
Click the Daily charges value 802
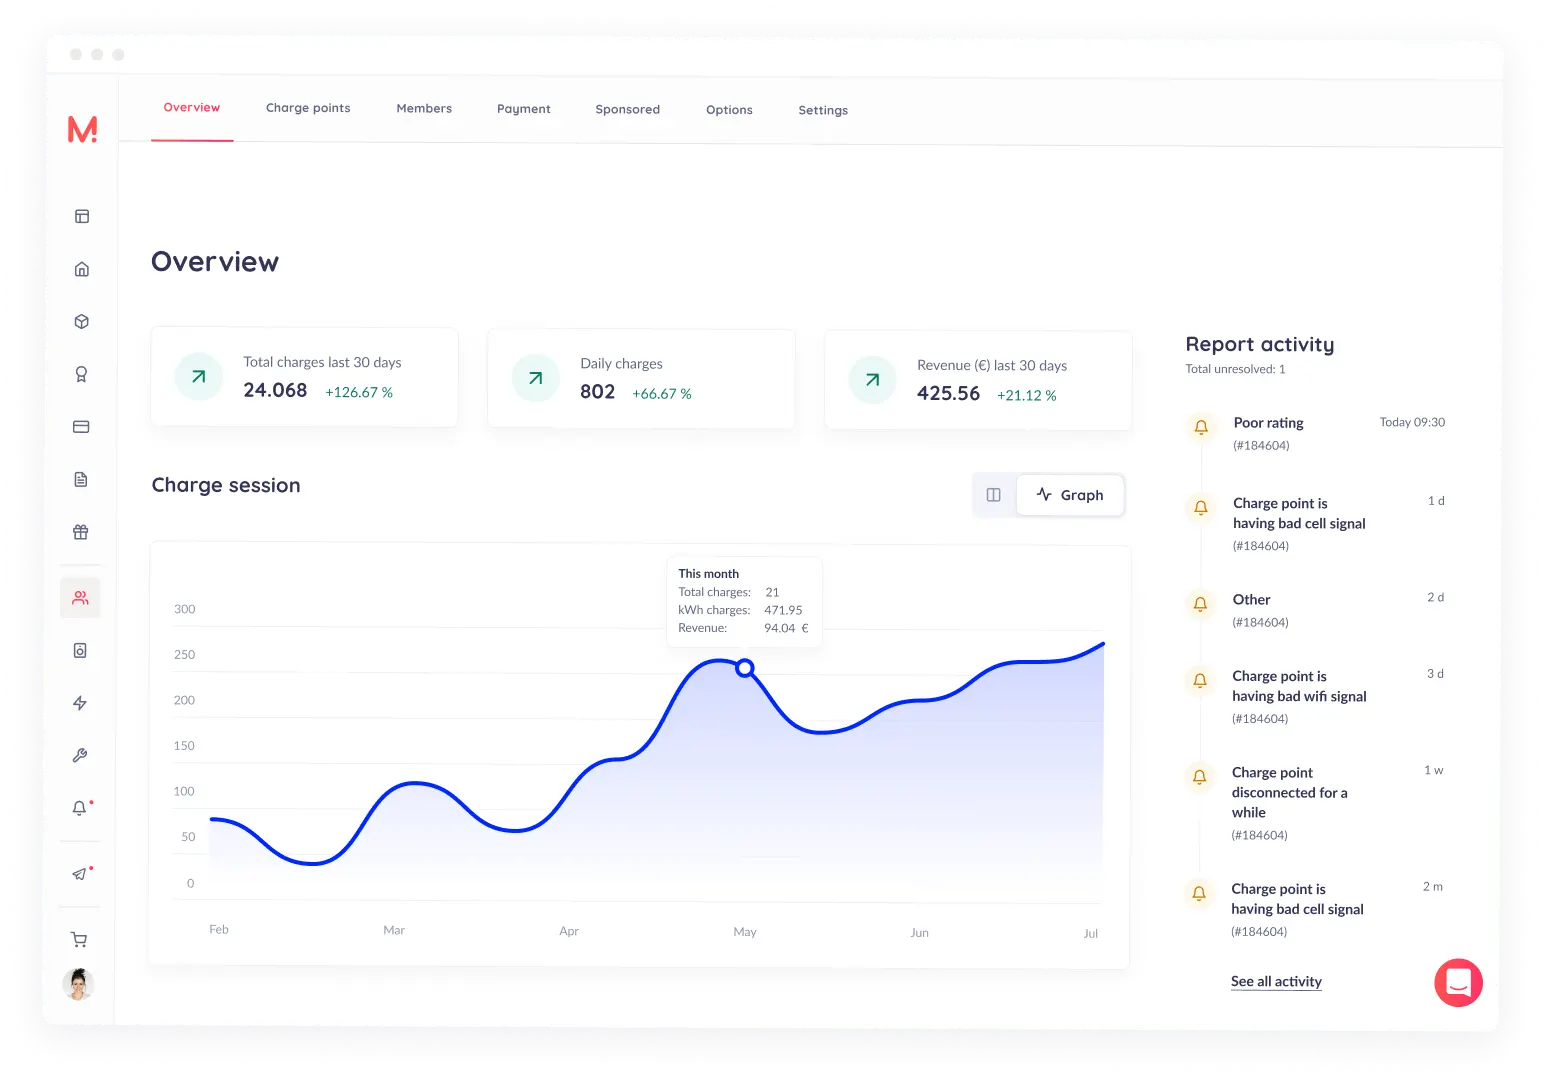[x=598, y=392]
